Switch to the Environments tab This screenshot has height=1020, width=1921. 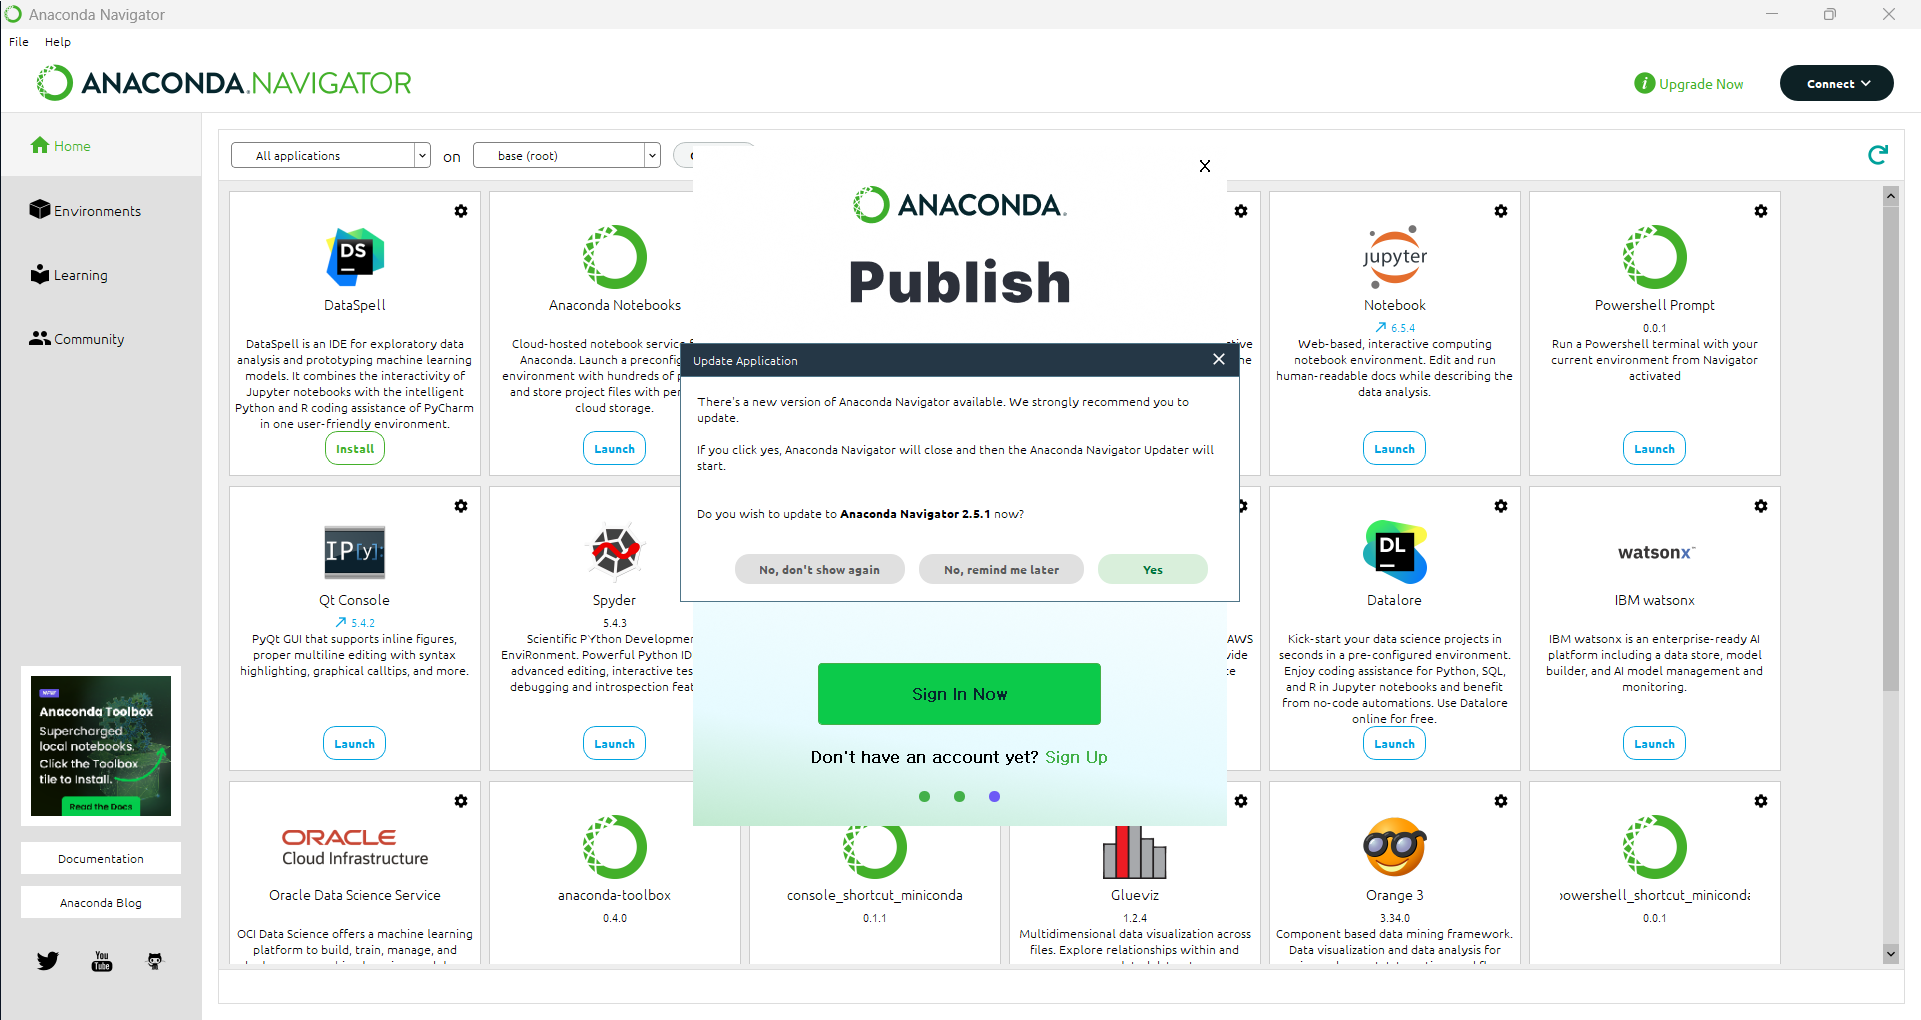click(x=85, y=210)
